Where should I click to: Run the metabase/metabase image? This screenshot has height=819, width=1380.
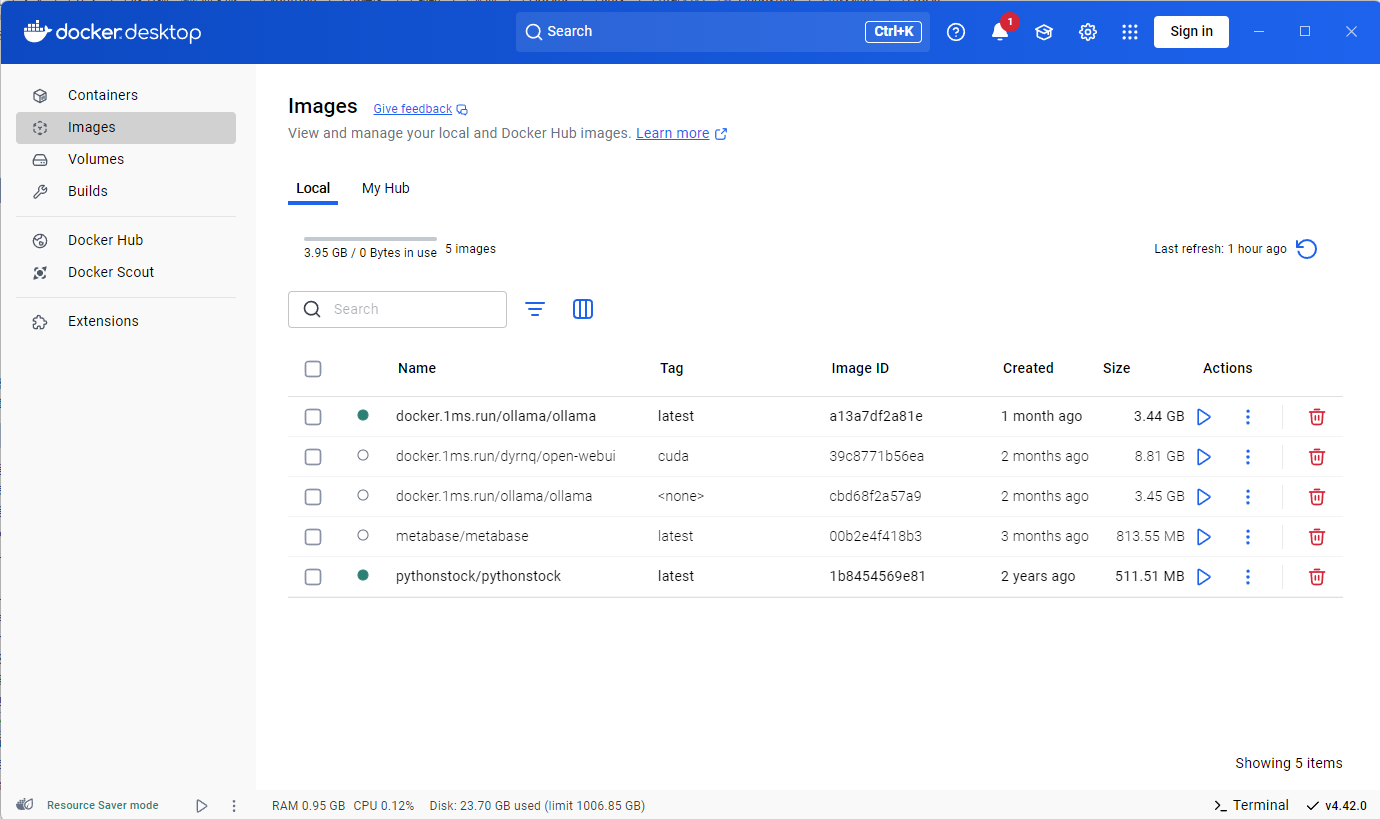click(x=1204, y=537)
